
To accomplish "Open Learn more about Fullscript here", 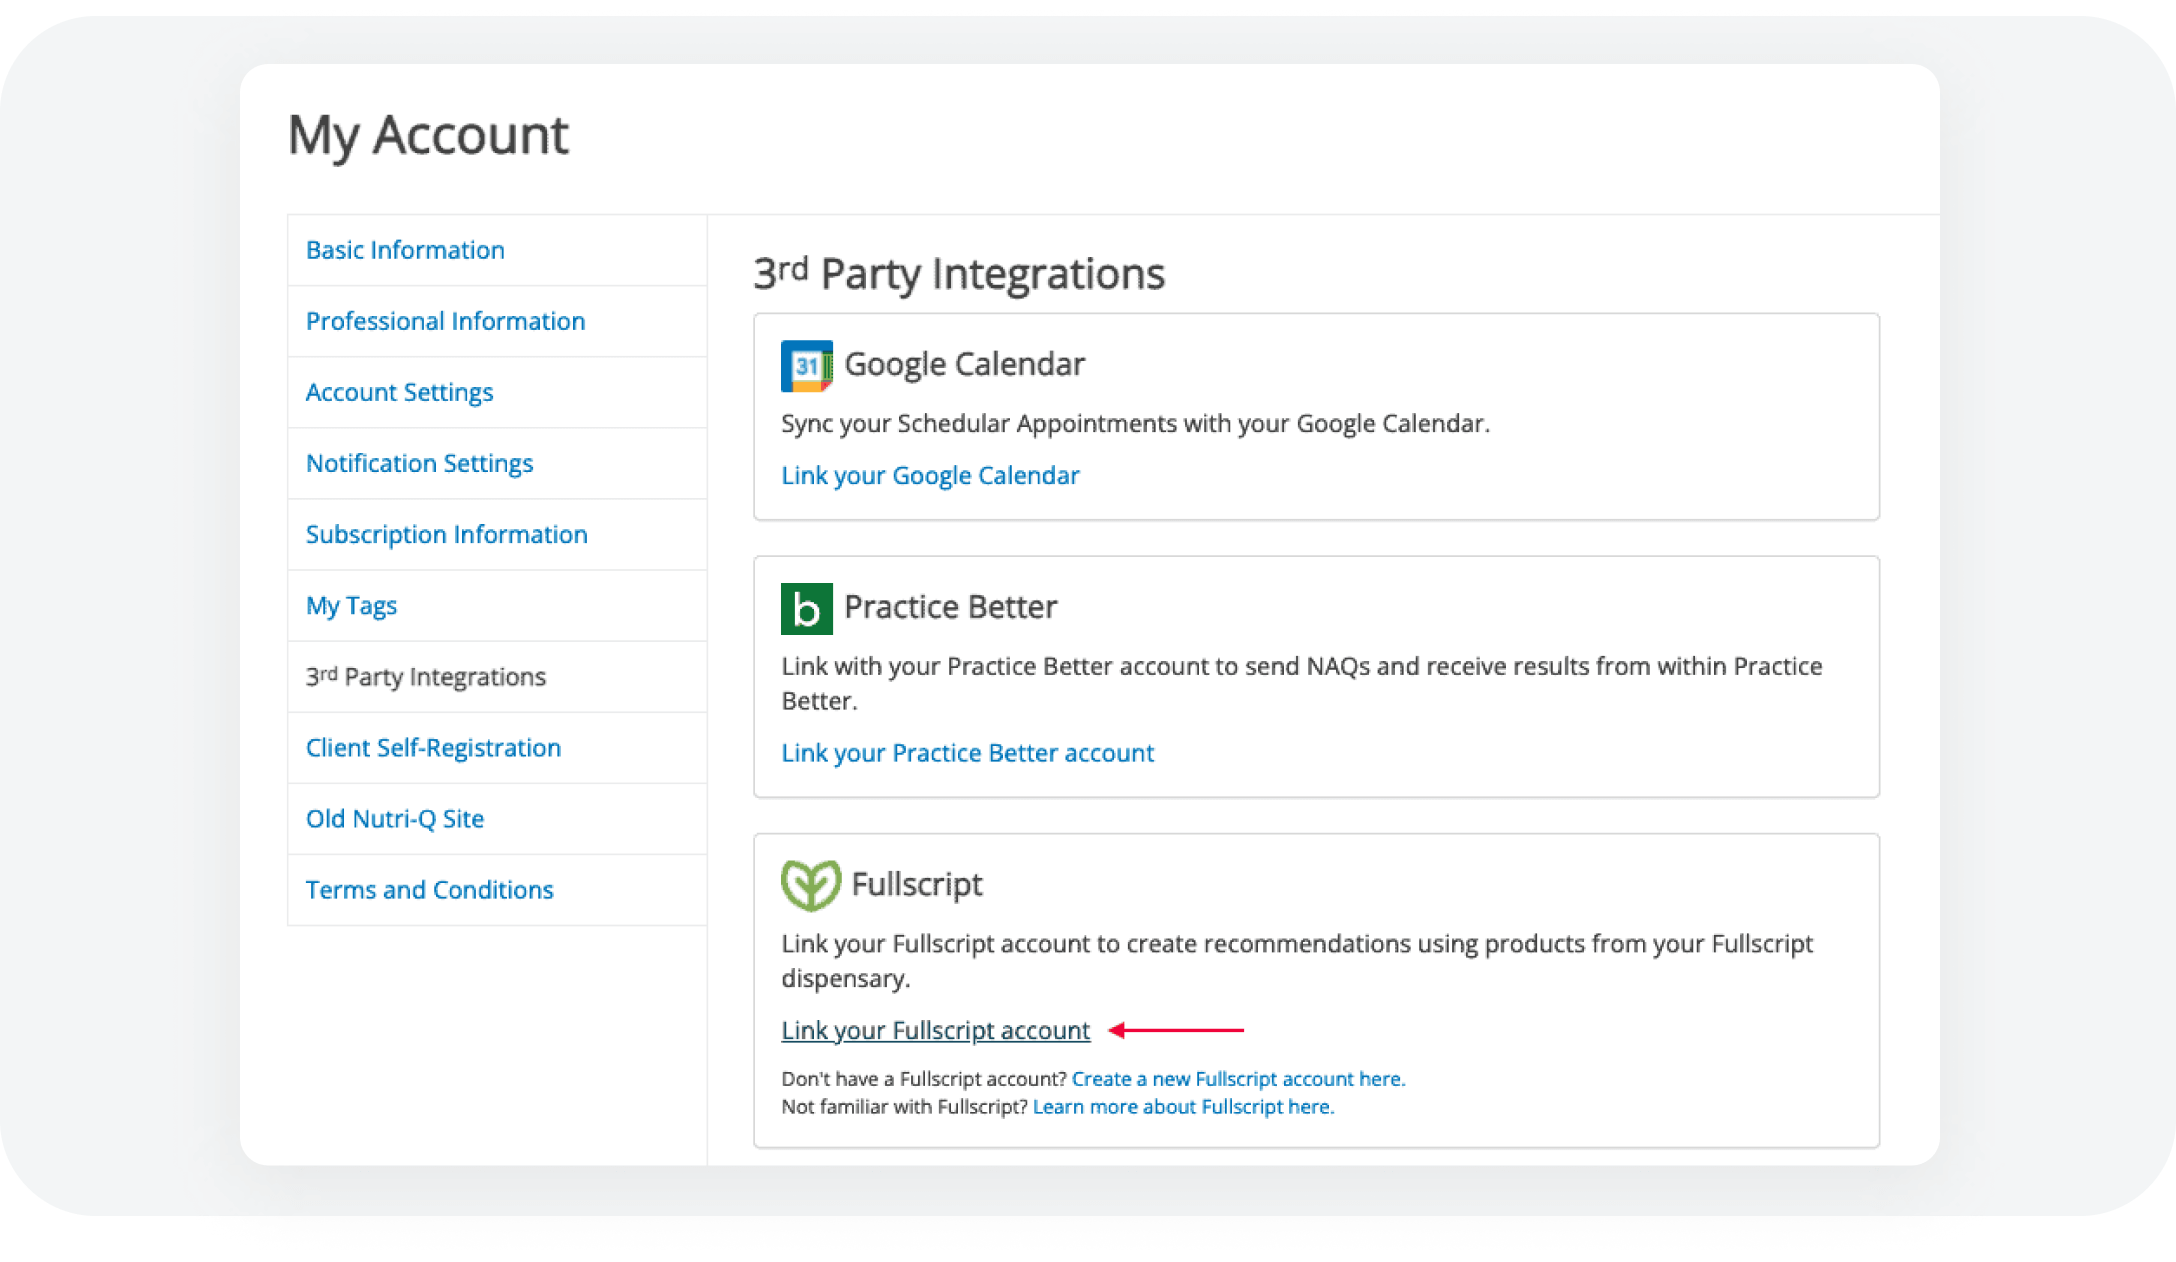I will [x=1183, y=1107].
